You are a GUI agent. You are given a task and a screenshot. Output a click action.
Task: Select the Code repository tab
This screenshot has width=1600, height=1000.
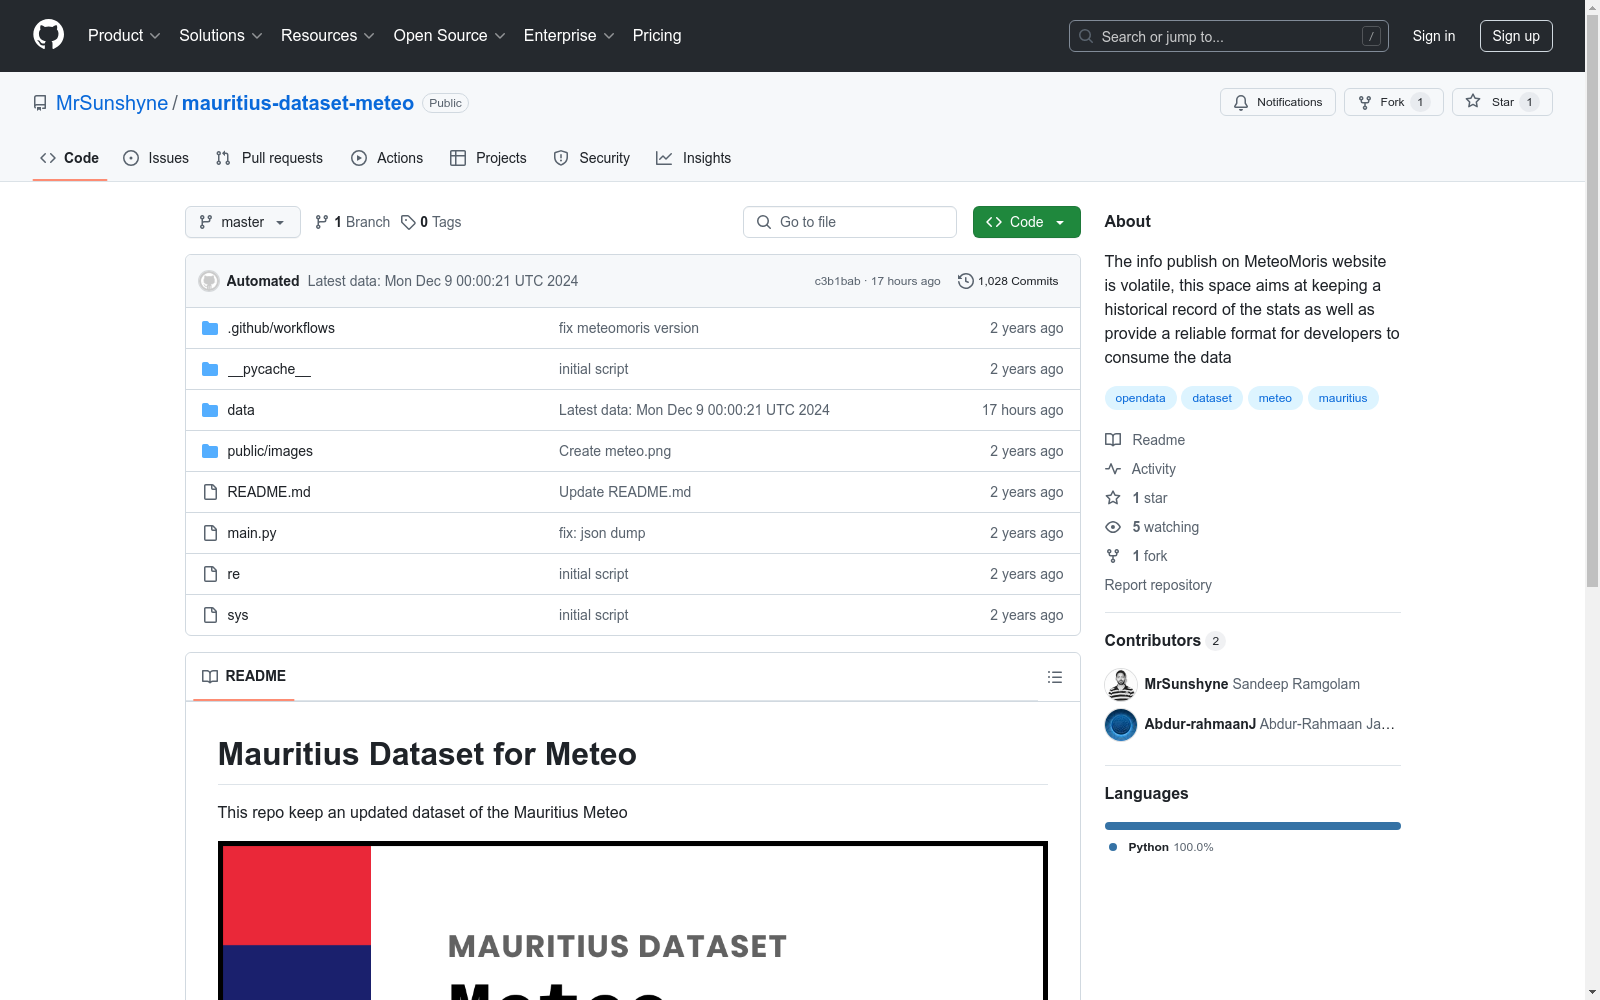[70, 158]
